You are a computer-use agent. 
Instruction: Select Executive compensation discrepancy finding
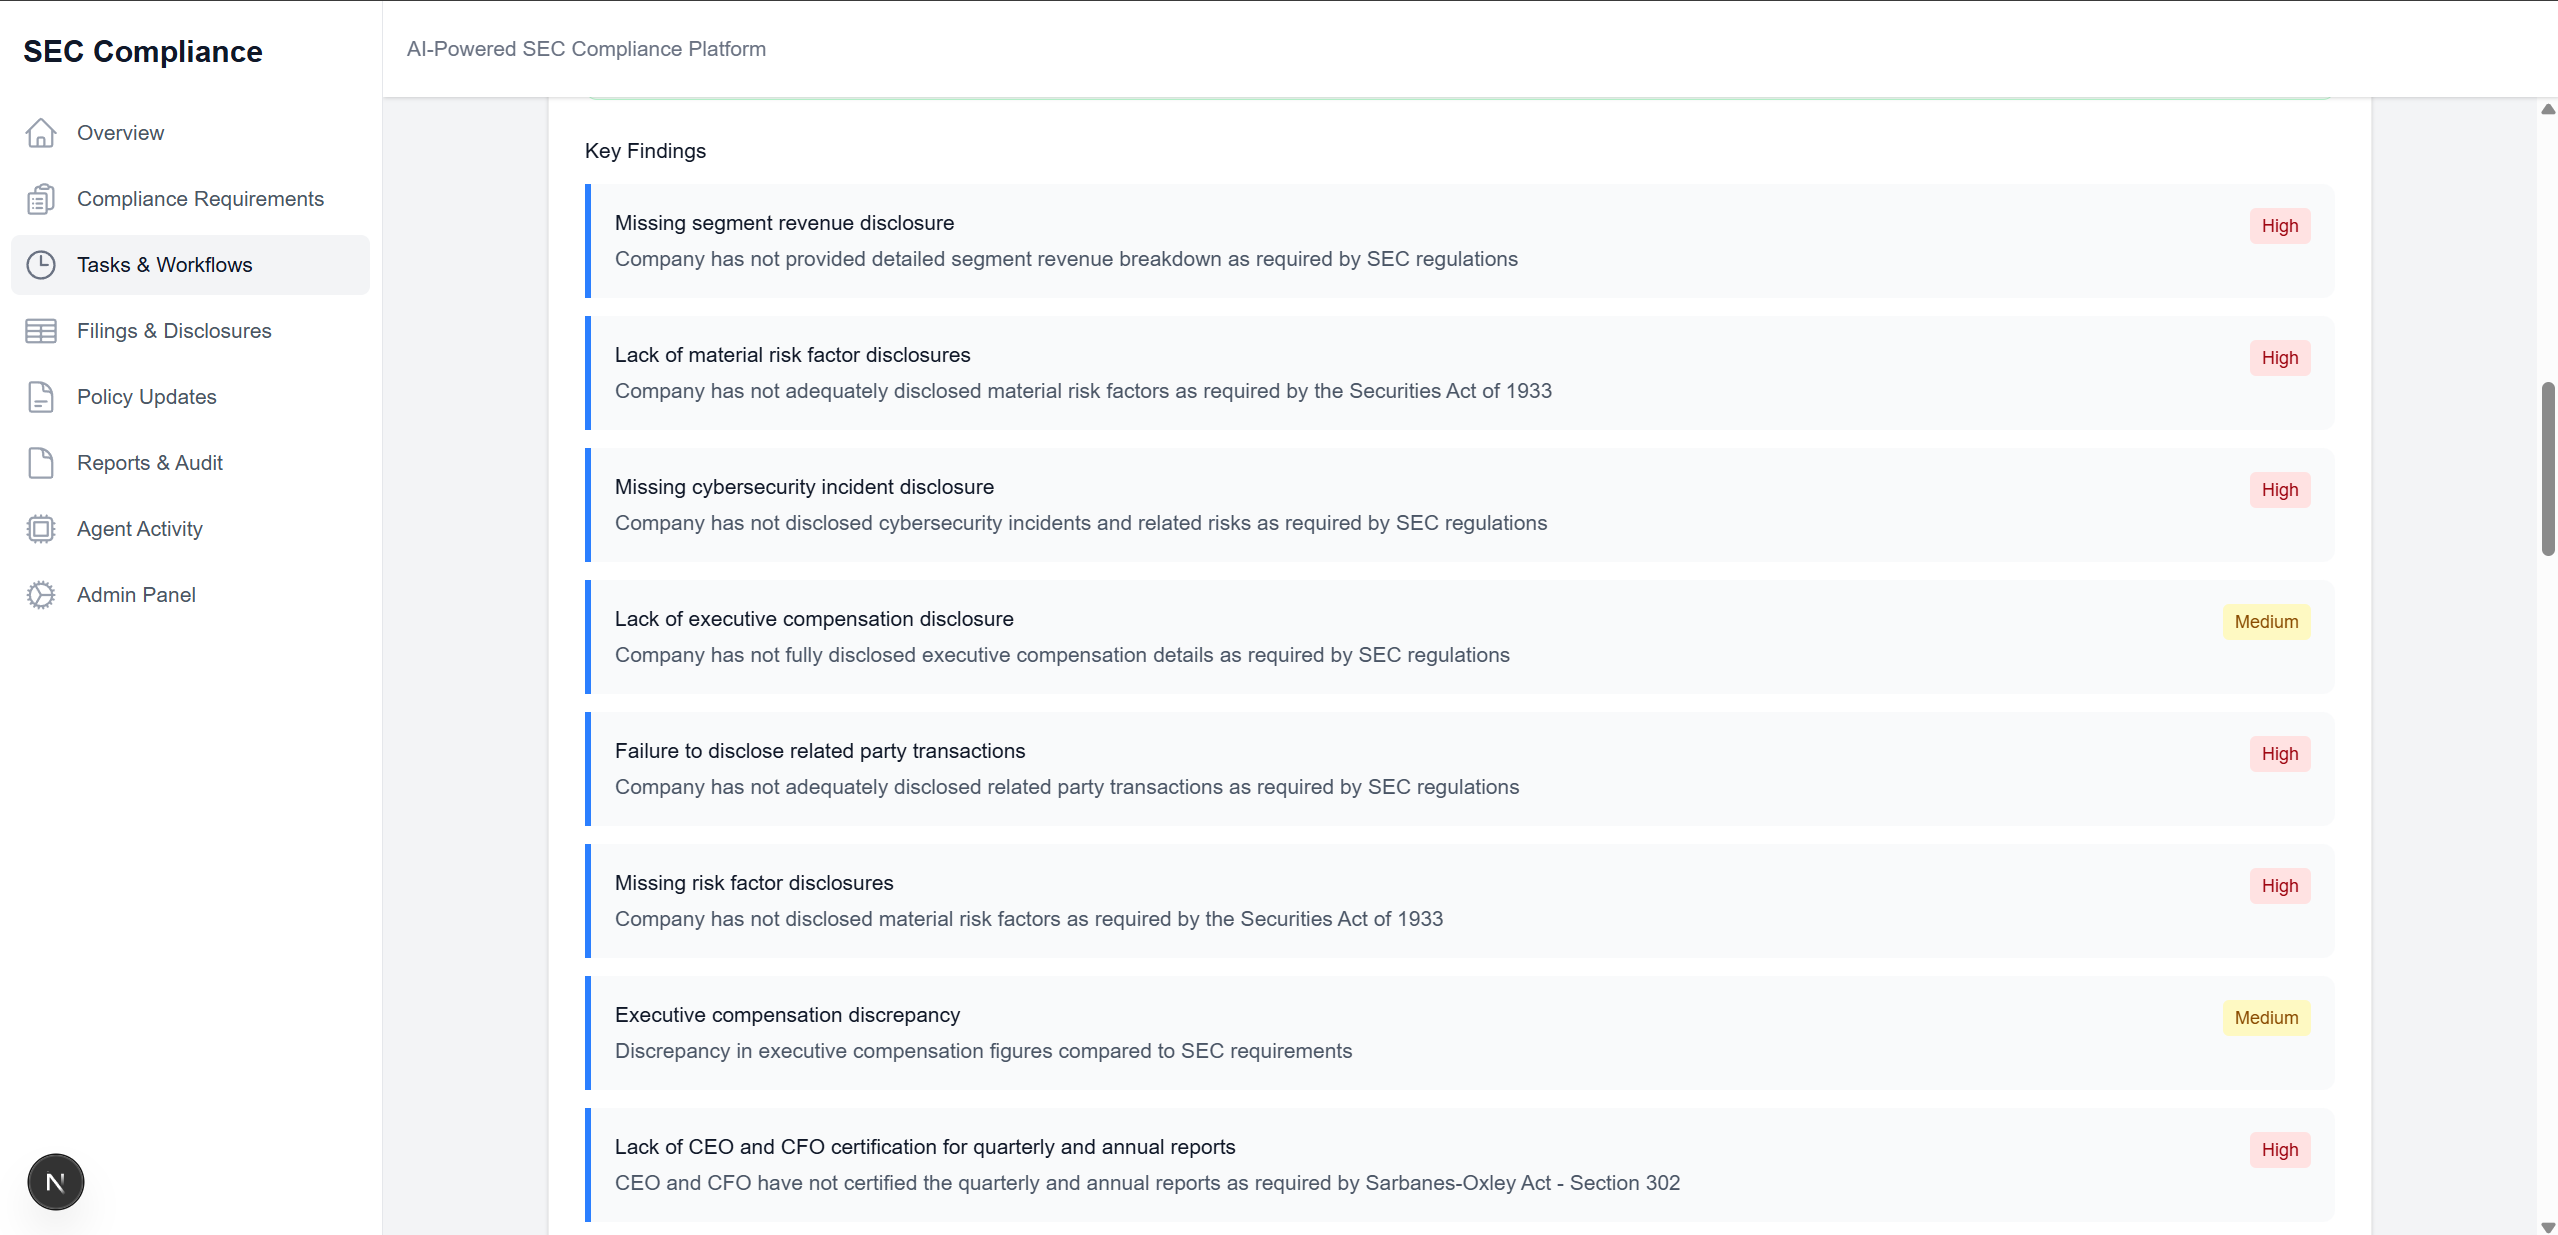click(787, 1015)
